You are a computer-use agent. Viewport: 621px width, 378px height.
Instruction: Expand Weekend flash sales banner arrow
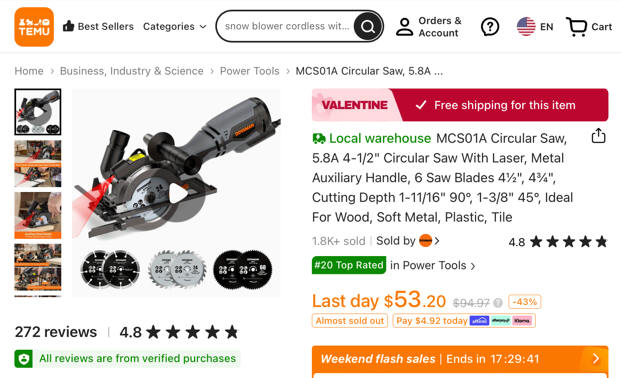point(596,359)
